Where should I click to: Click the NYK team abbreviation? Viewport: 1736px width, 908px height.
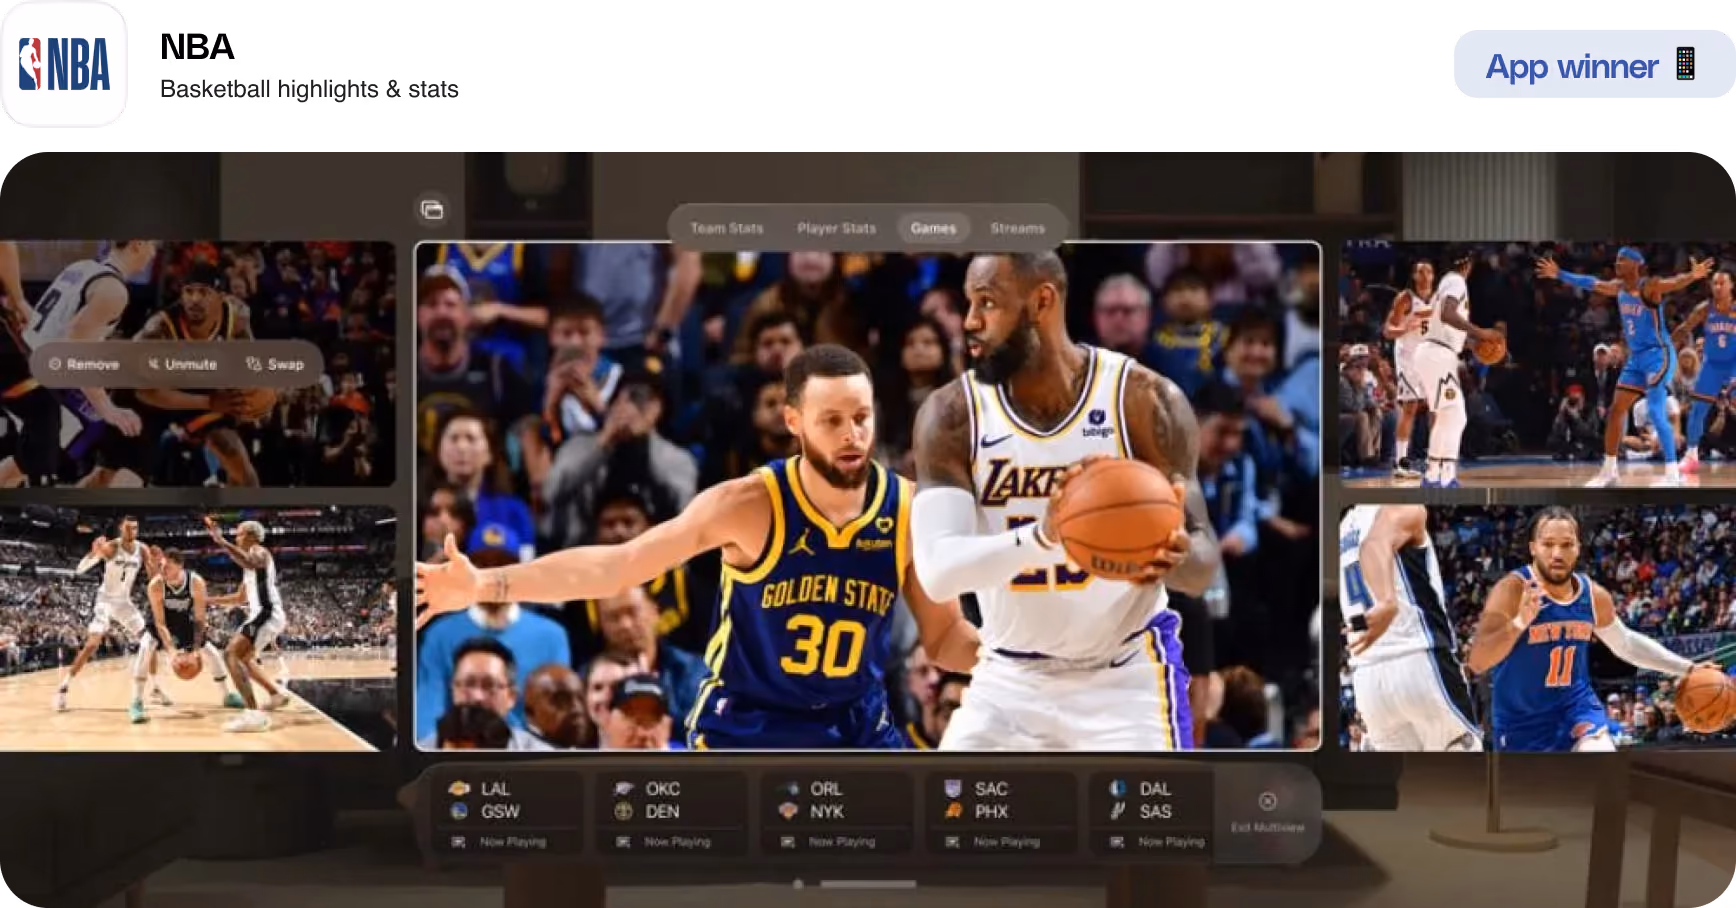[x=826, y=812]
